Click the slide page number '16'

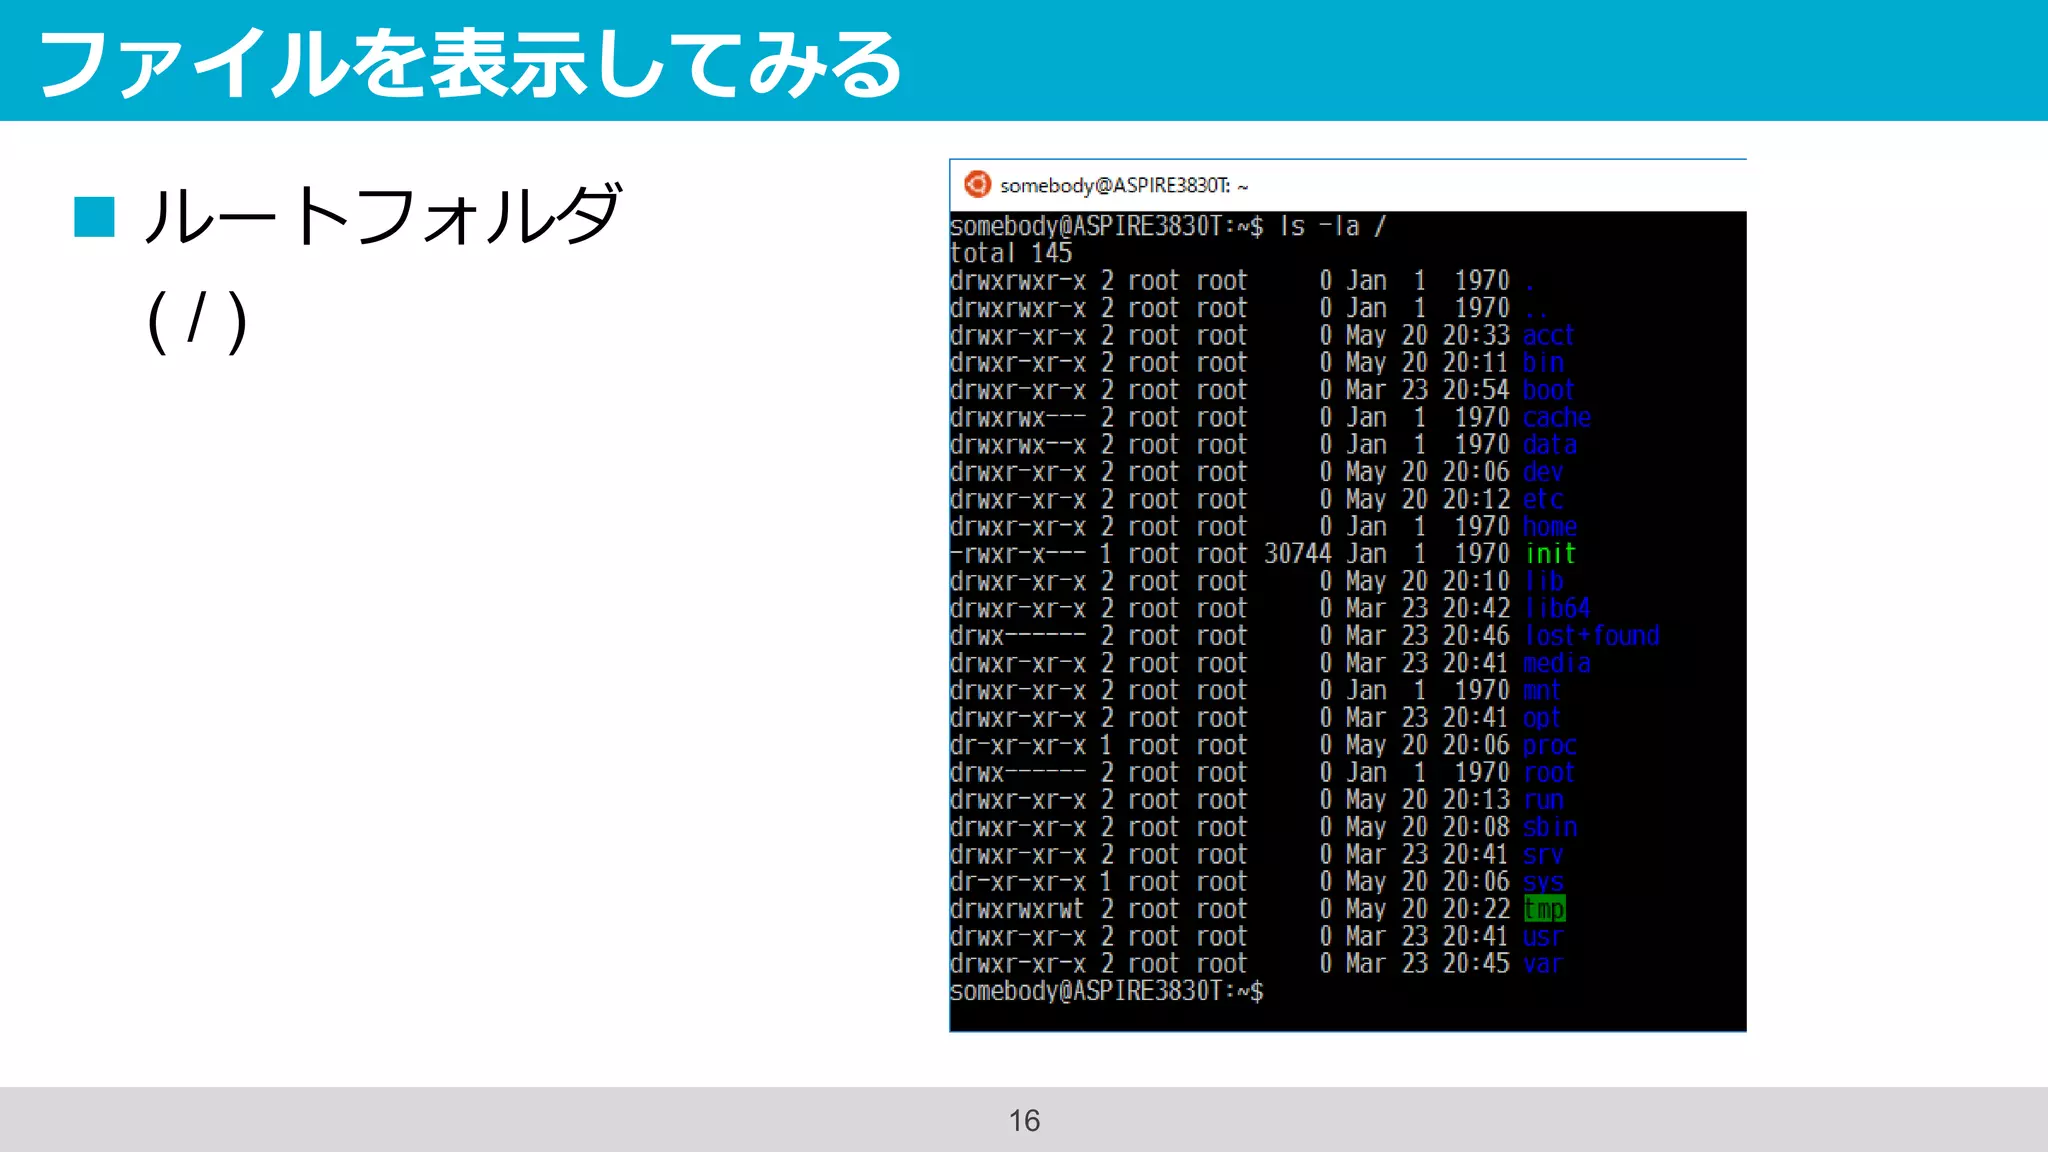(1024, 1120)
